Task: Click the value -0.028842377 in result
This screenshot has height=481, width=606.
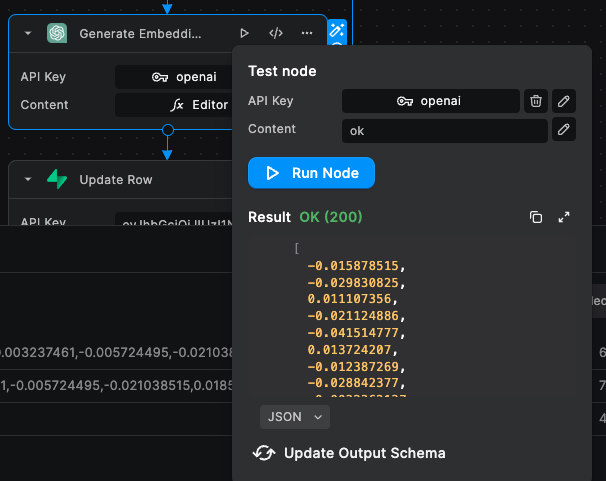Action: (353, 383)
